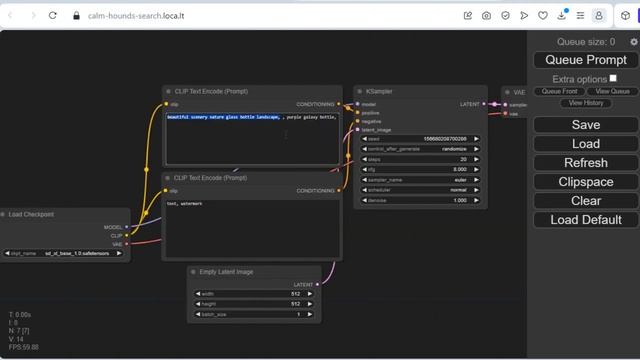
Task: Click the browser address bar URL
Action: coord(136,16)
